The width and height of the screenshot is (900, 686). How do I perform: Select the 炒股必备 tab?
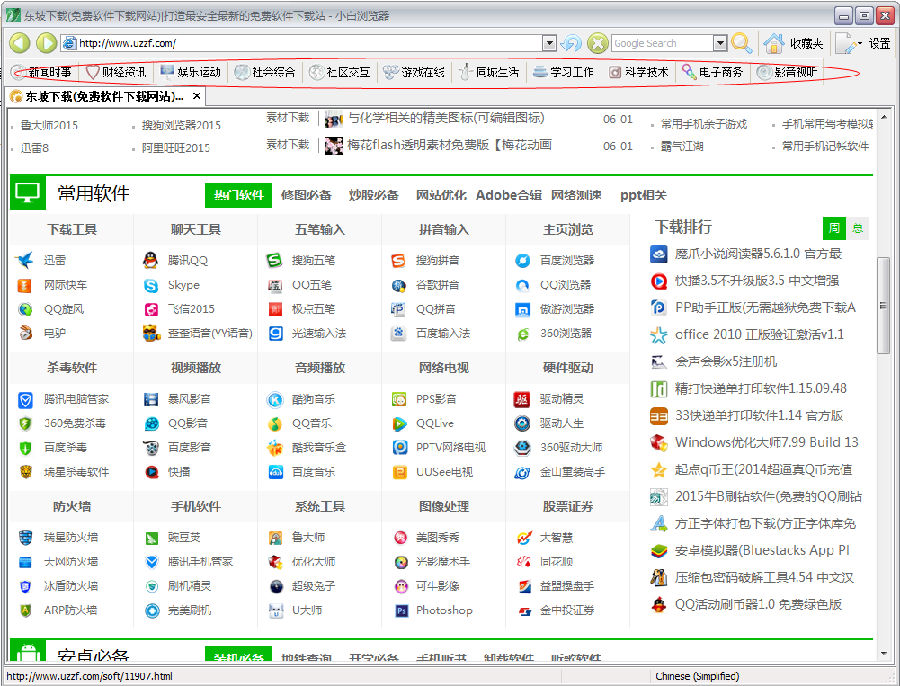[x=374, y=195]
